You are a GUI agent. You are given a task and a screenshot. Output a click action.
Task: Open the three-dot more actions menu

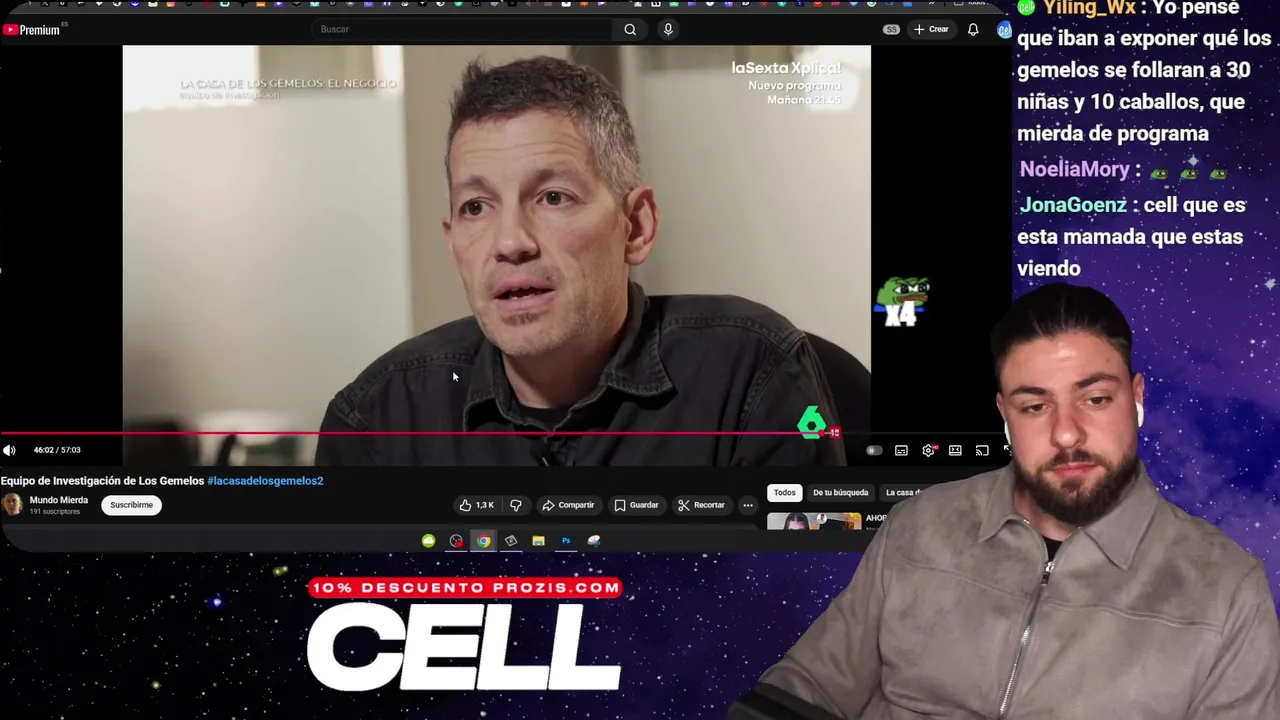point(747,505)
